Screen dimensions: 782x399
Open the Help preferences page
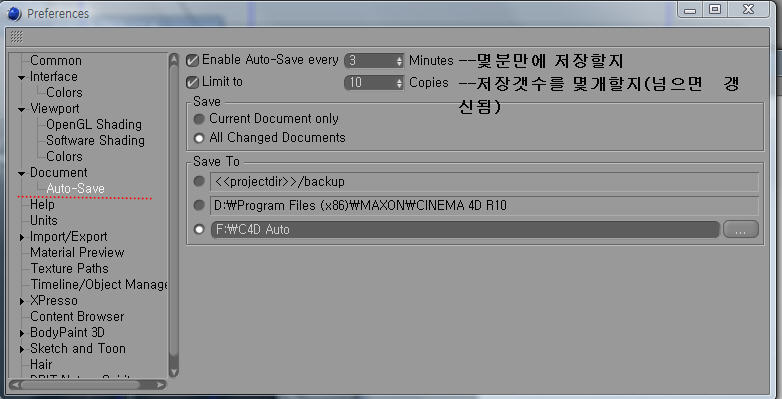point(42,204)
